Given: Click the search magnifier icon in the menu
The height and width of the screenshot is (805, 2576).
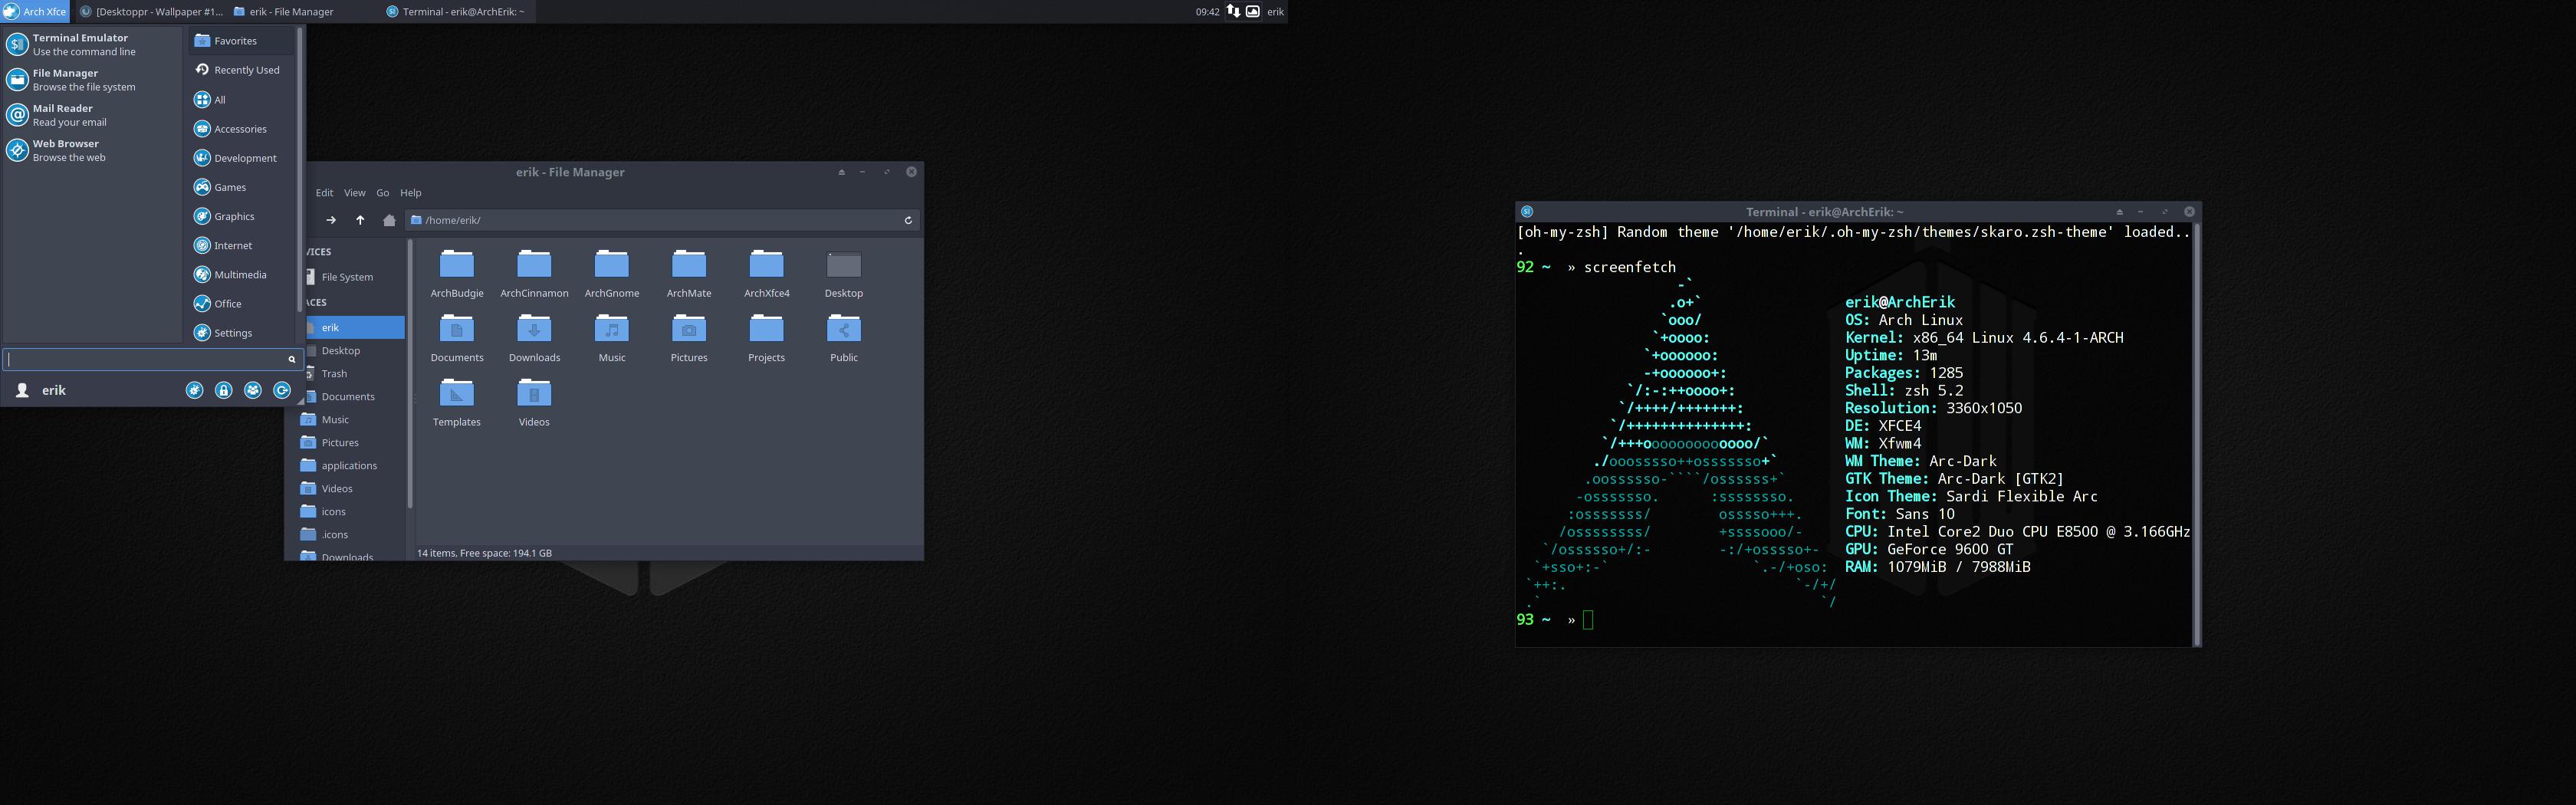Looking at the screenshot, I should (x=292, y=359).
